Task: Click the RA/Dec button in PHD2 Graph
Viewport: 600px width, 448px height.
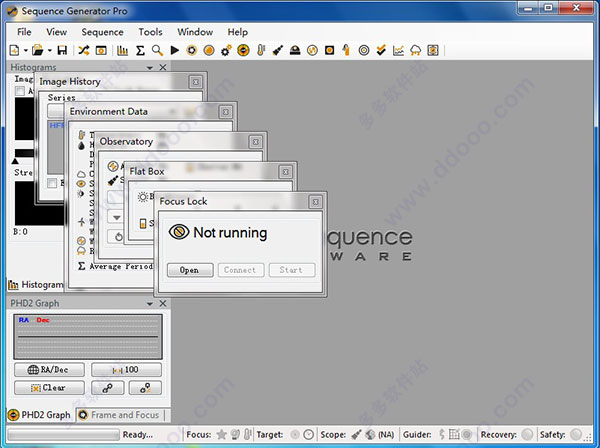Action: click(49, 370)
